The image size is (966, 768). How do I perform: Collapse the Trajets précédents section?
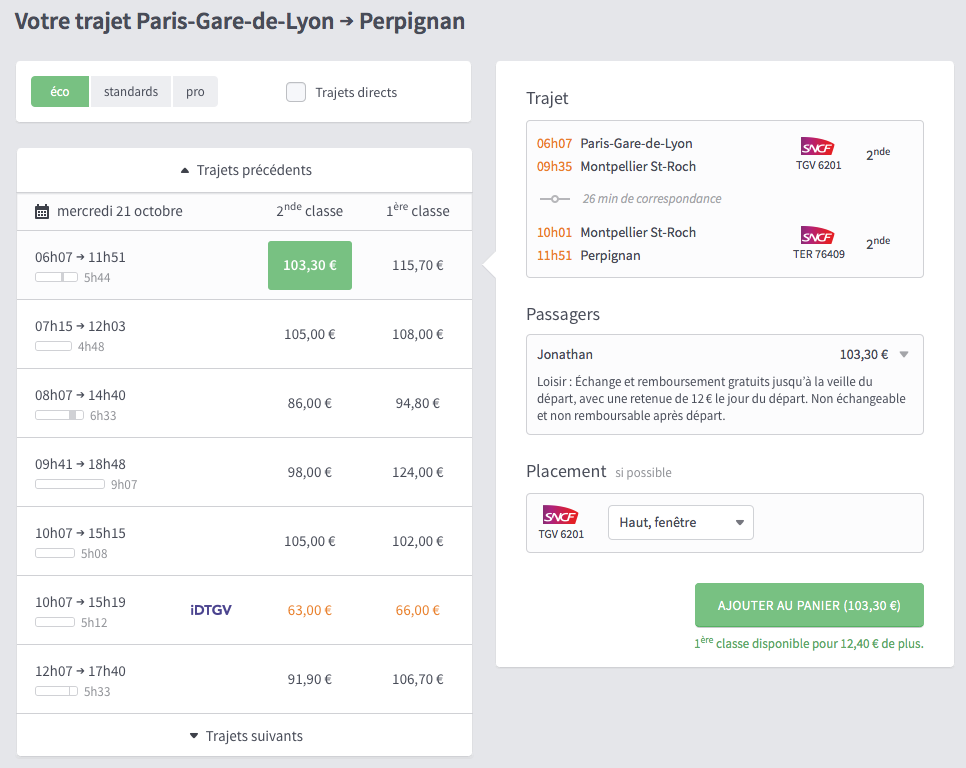pyautogui.click(x=243, y=169)
